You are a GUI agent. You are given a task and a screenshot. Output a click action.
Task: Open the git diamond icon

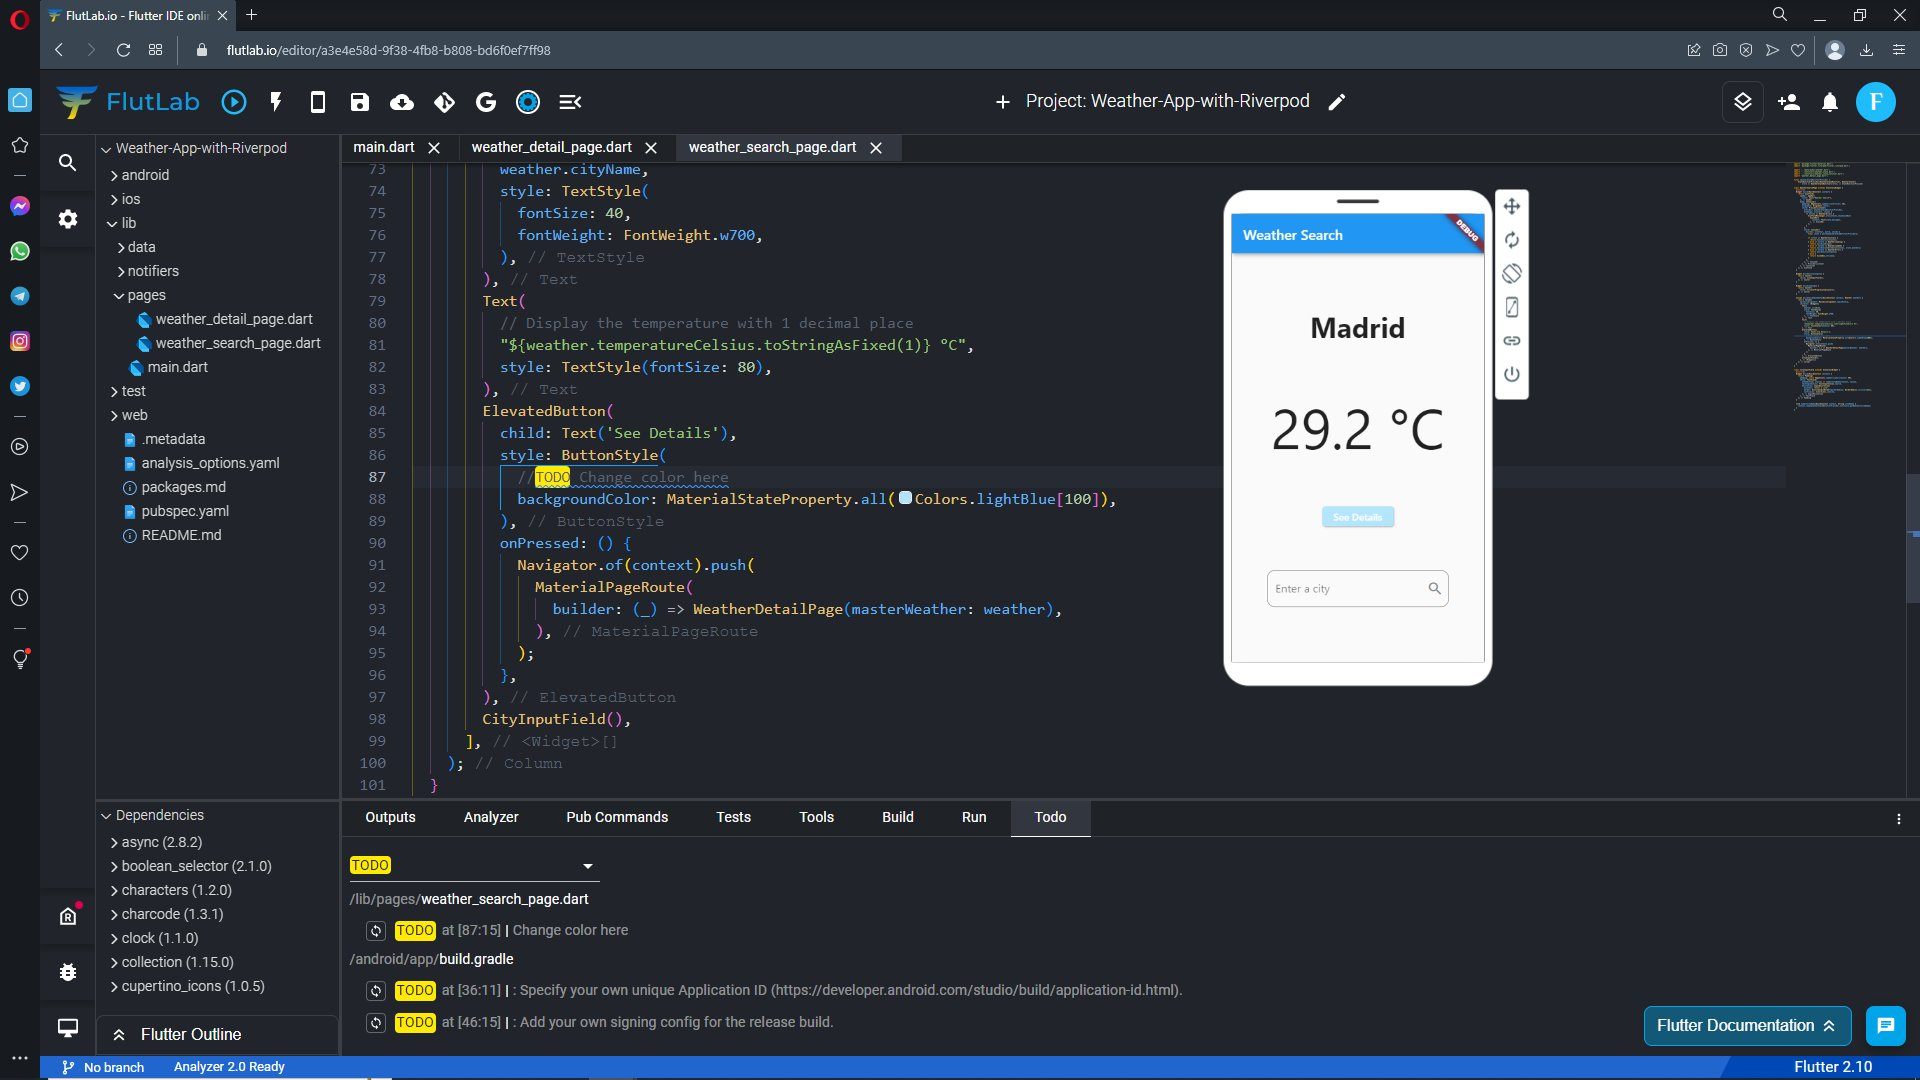444,102
